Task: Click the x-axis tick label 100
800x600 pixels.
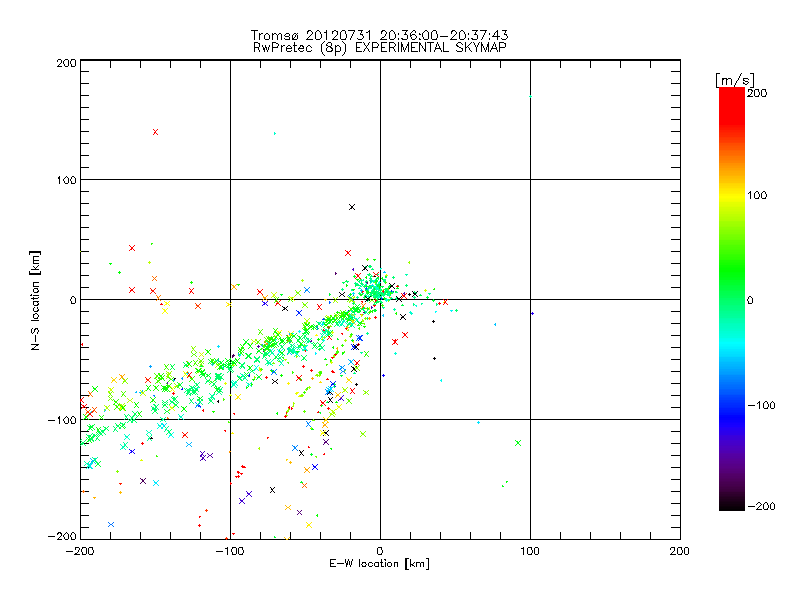Action: (529, 550)
